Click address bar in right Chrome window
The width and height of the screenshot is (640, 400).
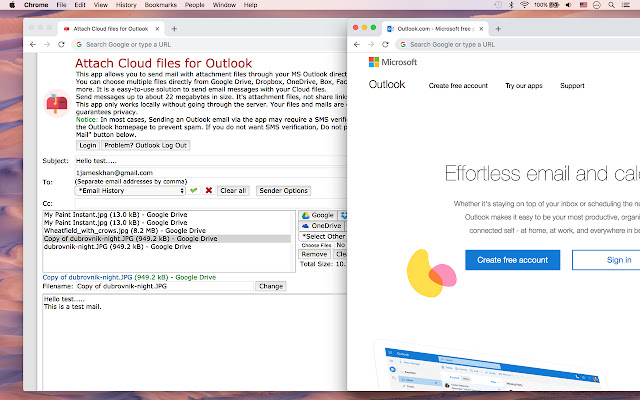[x=518, y=44]
